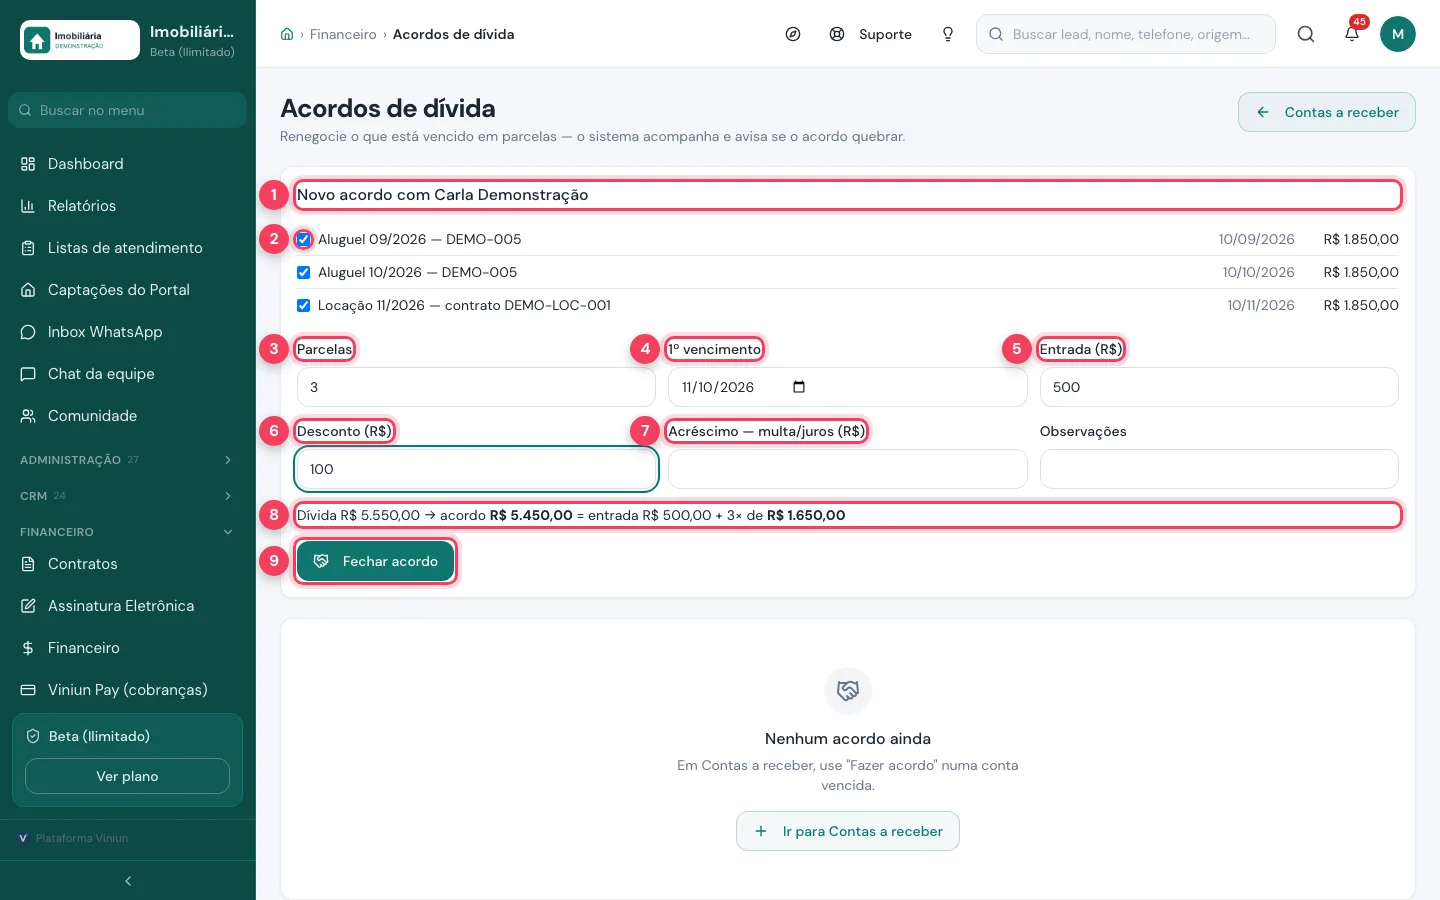The height and width of the screenshot is (900, 1440).
Task: Open Suporte in the top bar
Action: [x=870, y=34]
